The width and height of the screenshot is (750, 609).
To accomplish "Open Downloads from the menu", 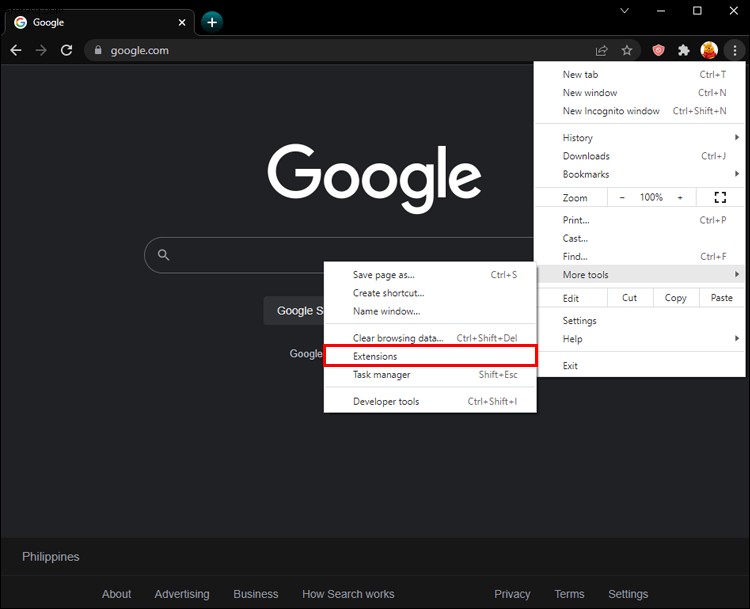I will coord(640,156).
